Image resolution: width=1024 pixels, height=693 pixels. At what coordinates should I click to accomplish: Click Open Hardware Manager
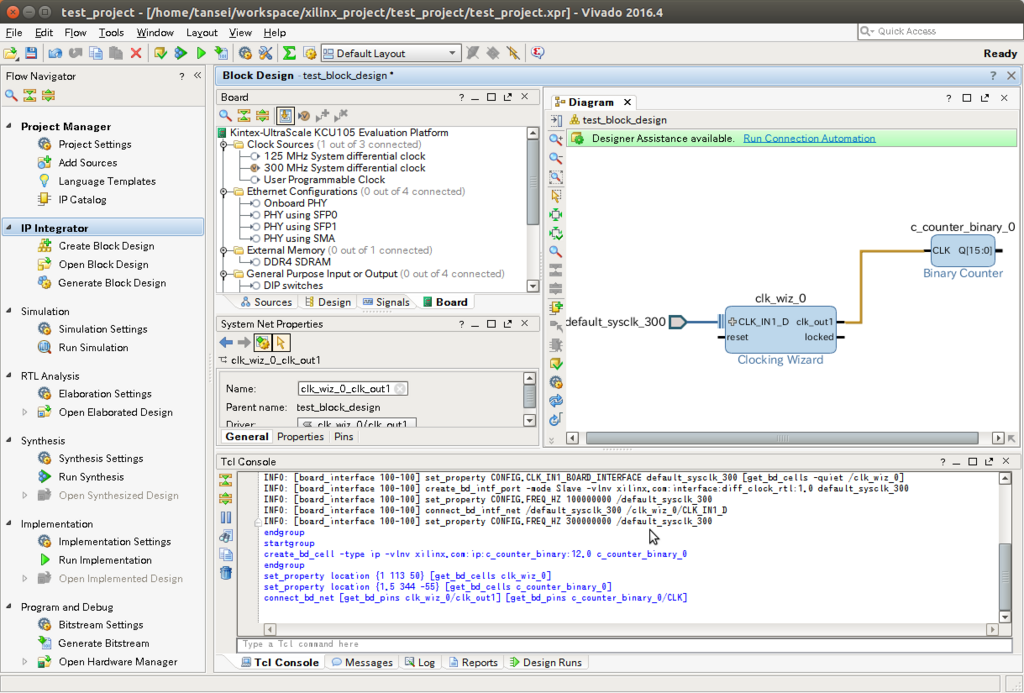(118, 662)
